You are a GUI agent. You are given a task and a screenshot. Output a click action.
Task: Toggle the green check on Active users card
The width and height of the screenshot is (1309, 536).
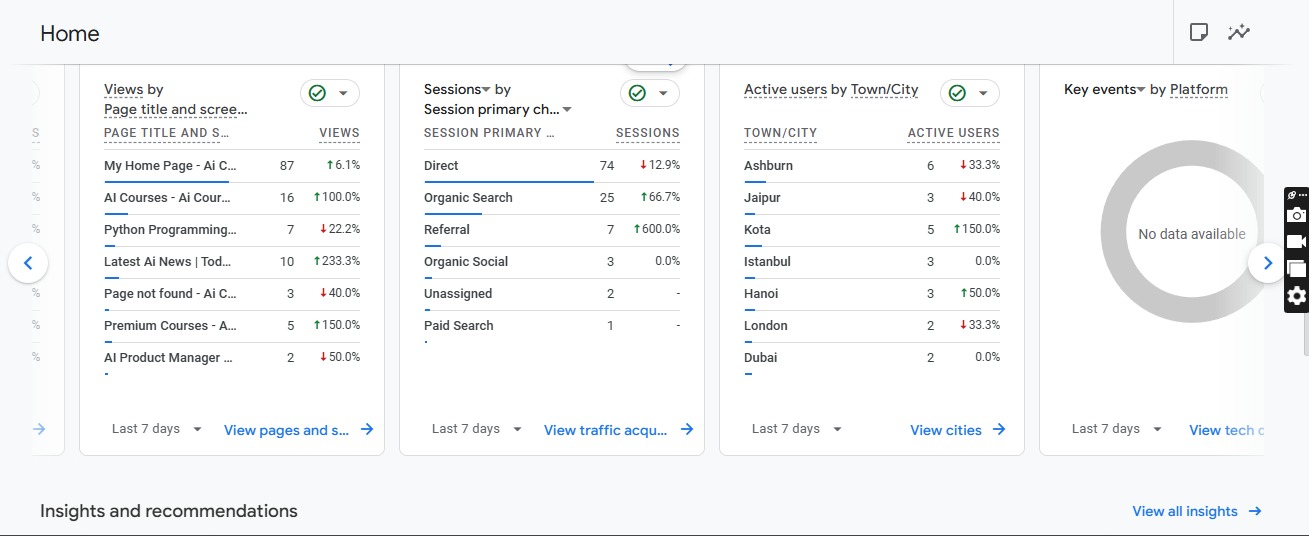[x=958, y=93]
